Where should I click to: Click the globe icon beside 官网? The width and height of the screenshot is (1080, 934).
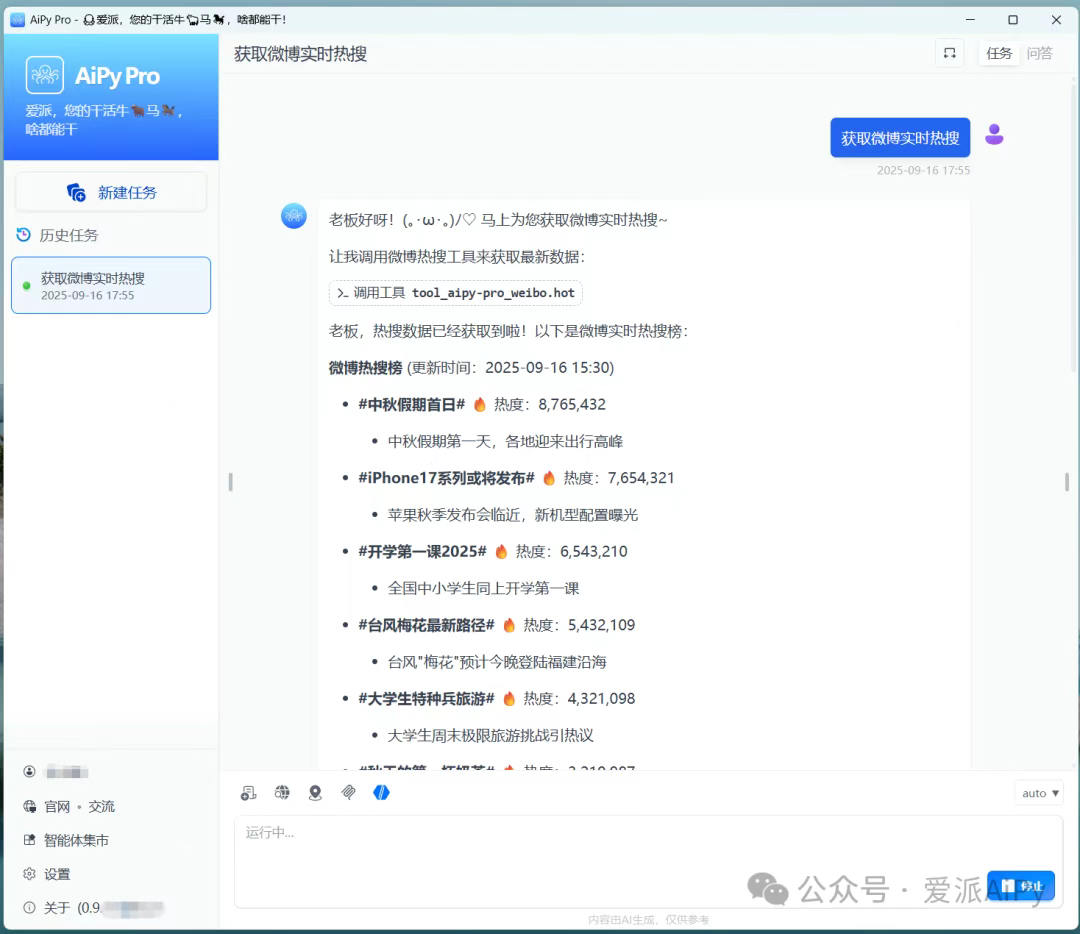(30, 807)
